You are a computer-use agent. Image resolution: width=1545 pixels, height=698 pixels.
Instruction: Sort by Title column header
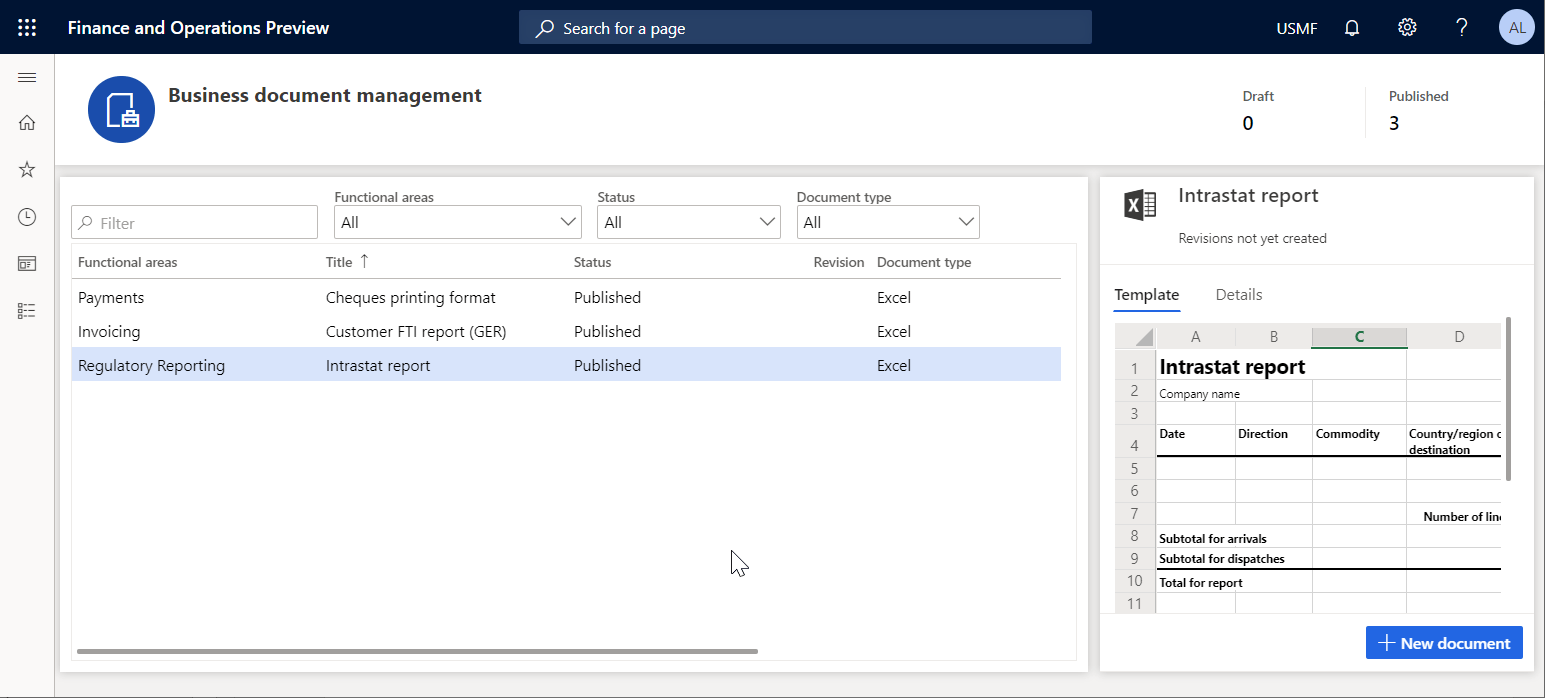(339, 262)
